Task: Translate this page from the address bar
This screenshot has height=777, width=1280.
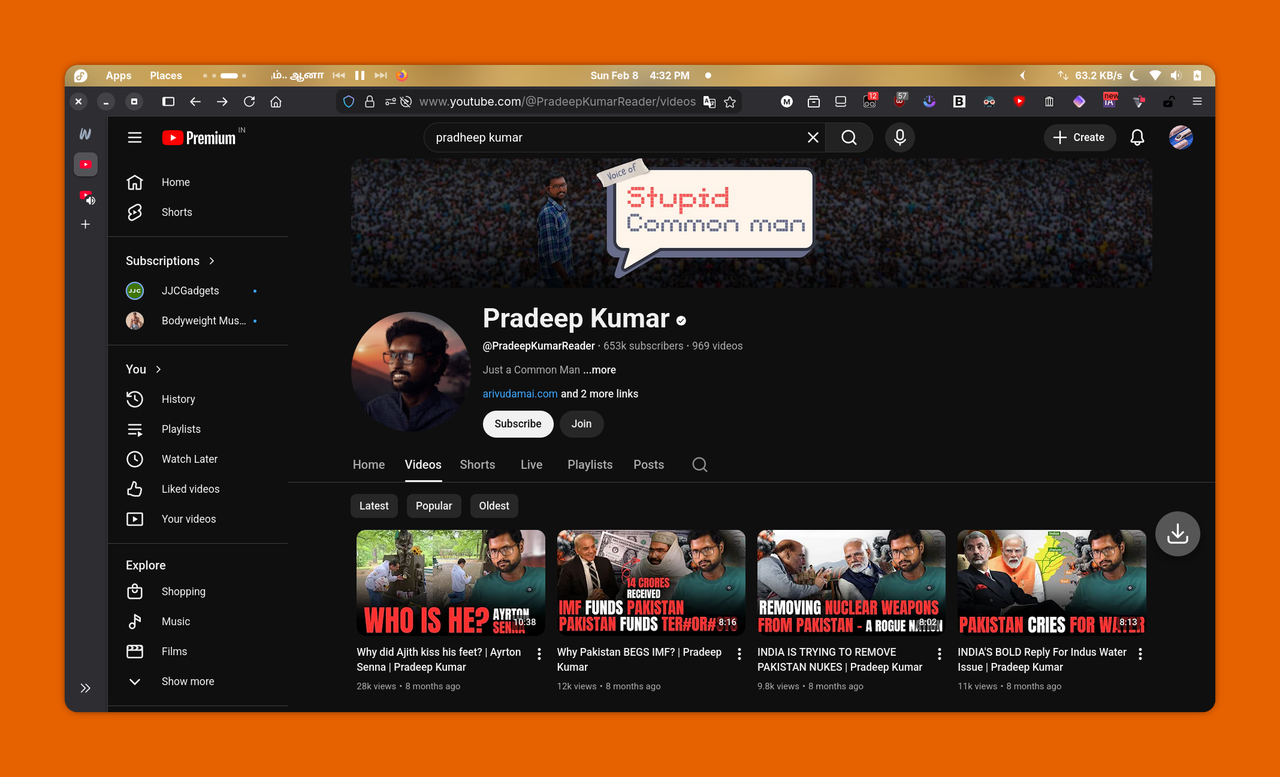Action: tap(709, 102)
